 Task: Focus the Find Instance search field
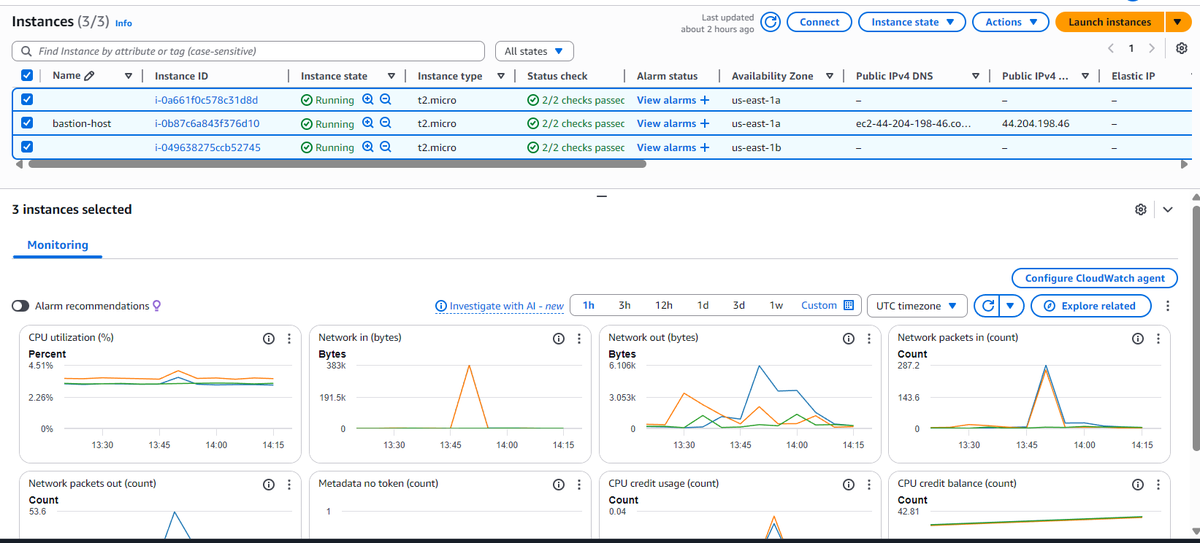pyautogui.click(x=249, y=51)
